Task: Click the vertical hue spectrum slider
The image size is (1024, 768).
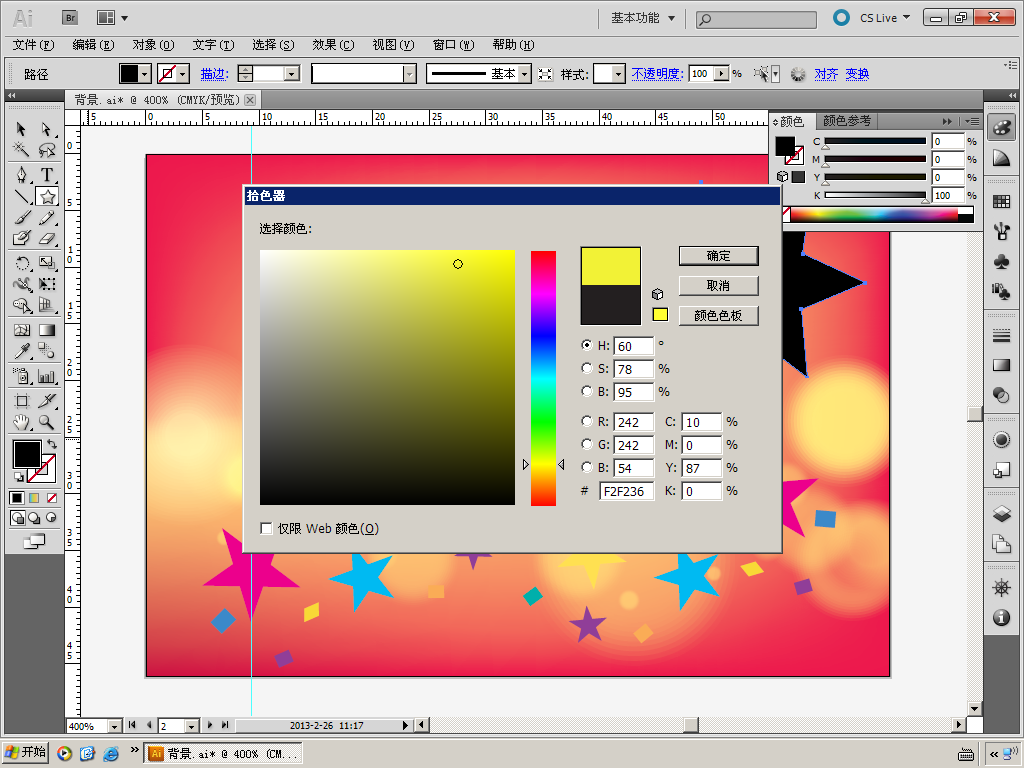Action: (x=543, y=377)
